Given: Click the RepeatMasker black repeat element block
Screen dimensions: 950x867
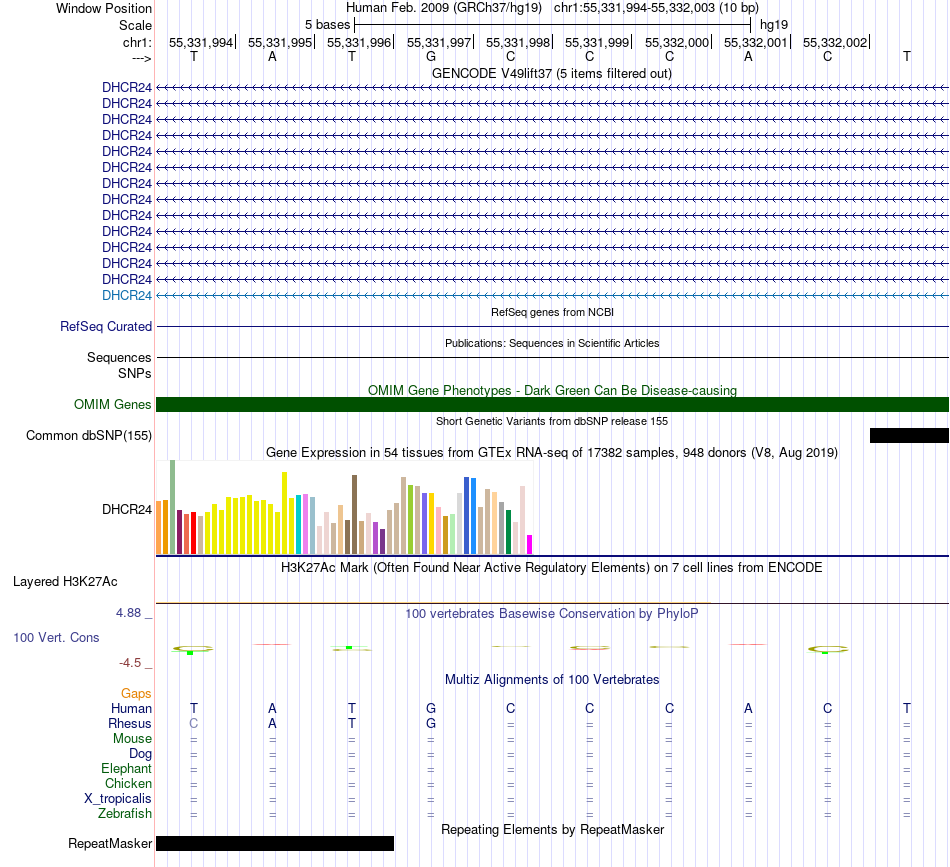Looking at the screenshot, I should coord(275,843).
